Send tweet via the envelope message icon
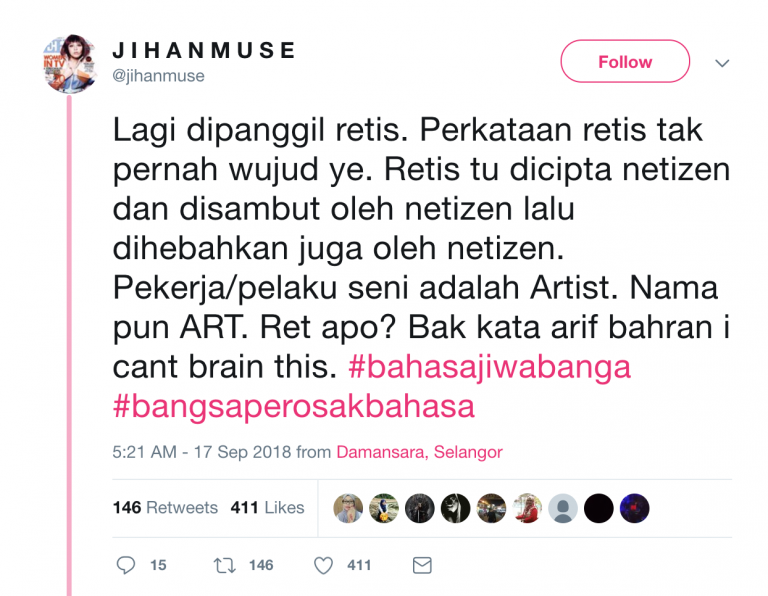The height and width of the screenshot is (596, 768). (x=422, y=565)
